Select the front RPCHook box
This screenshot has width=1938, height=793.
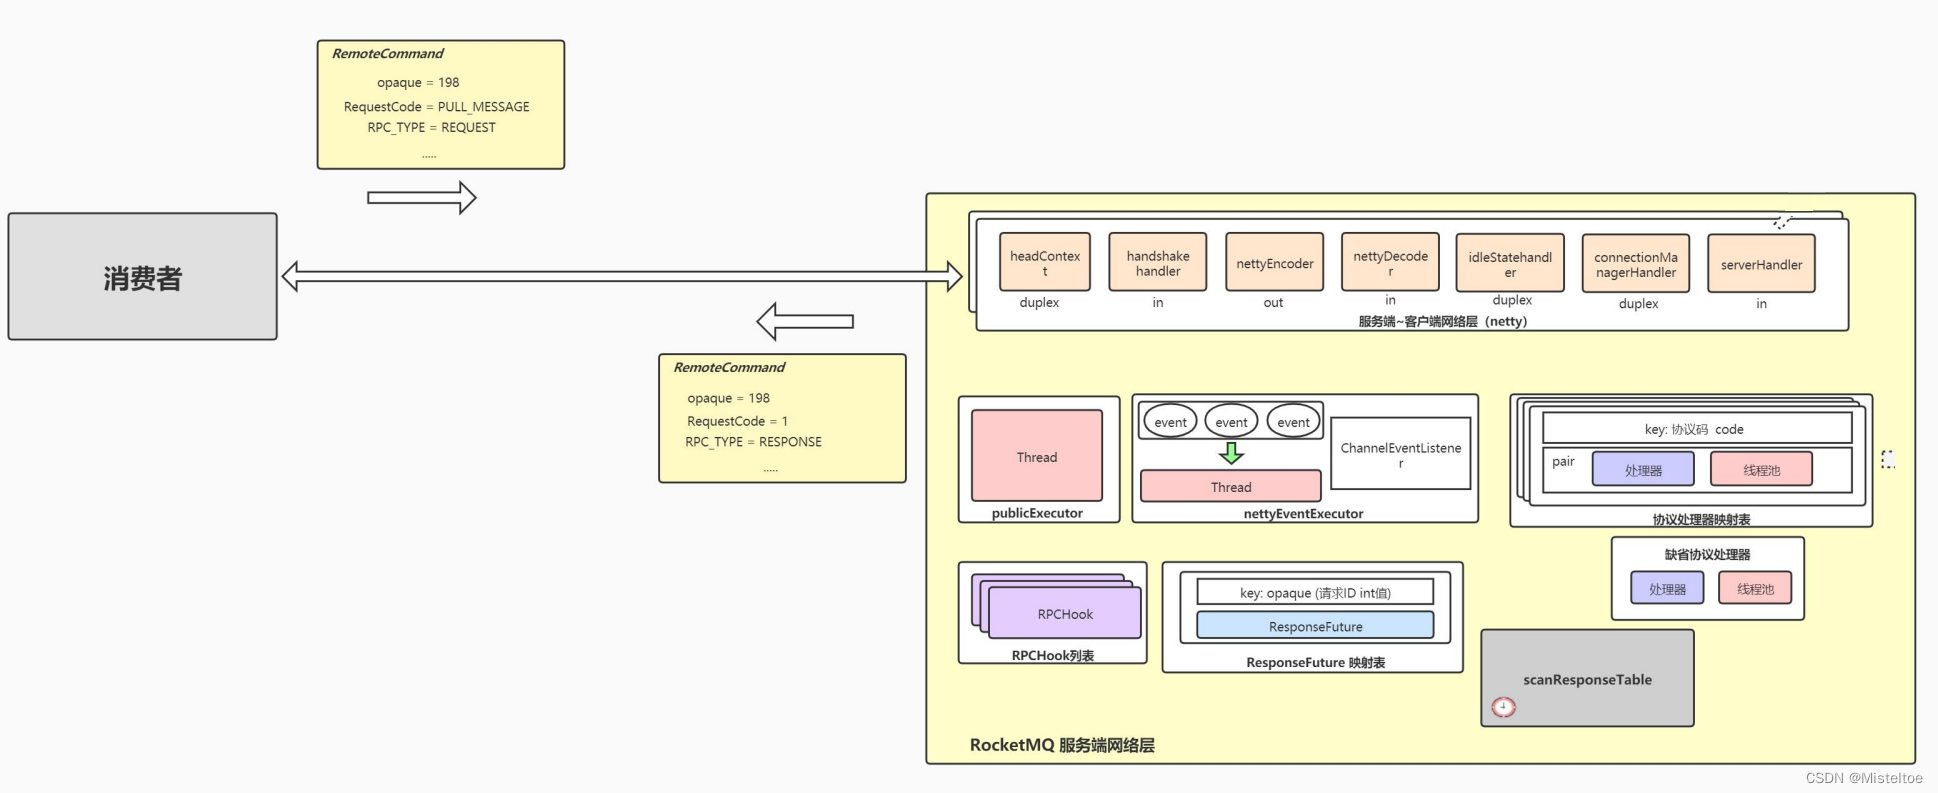(1065, 613)
